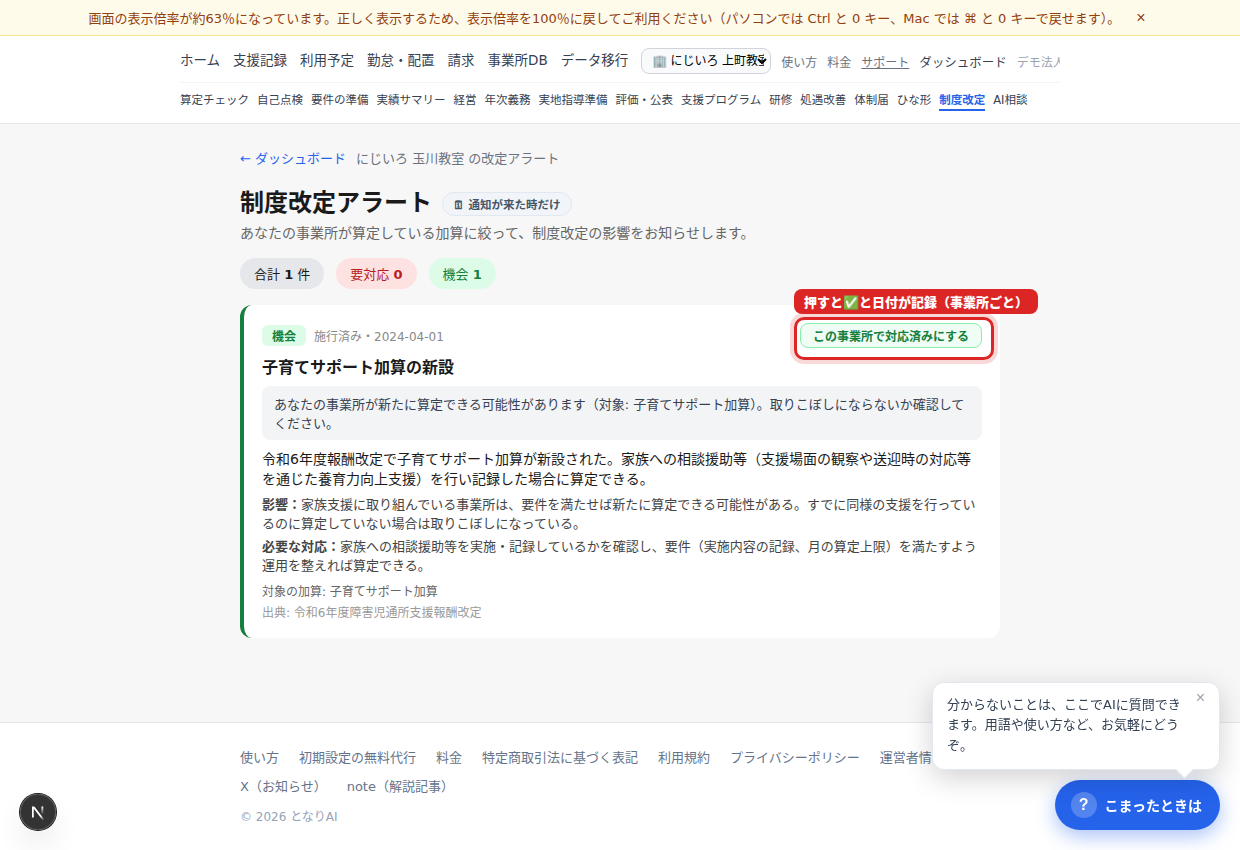Open footer 使い方 link
The image size is (1240, 850).
259,758
